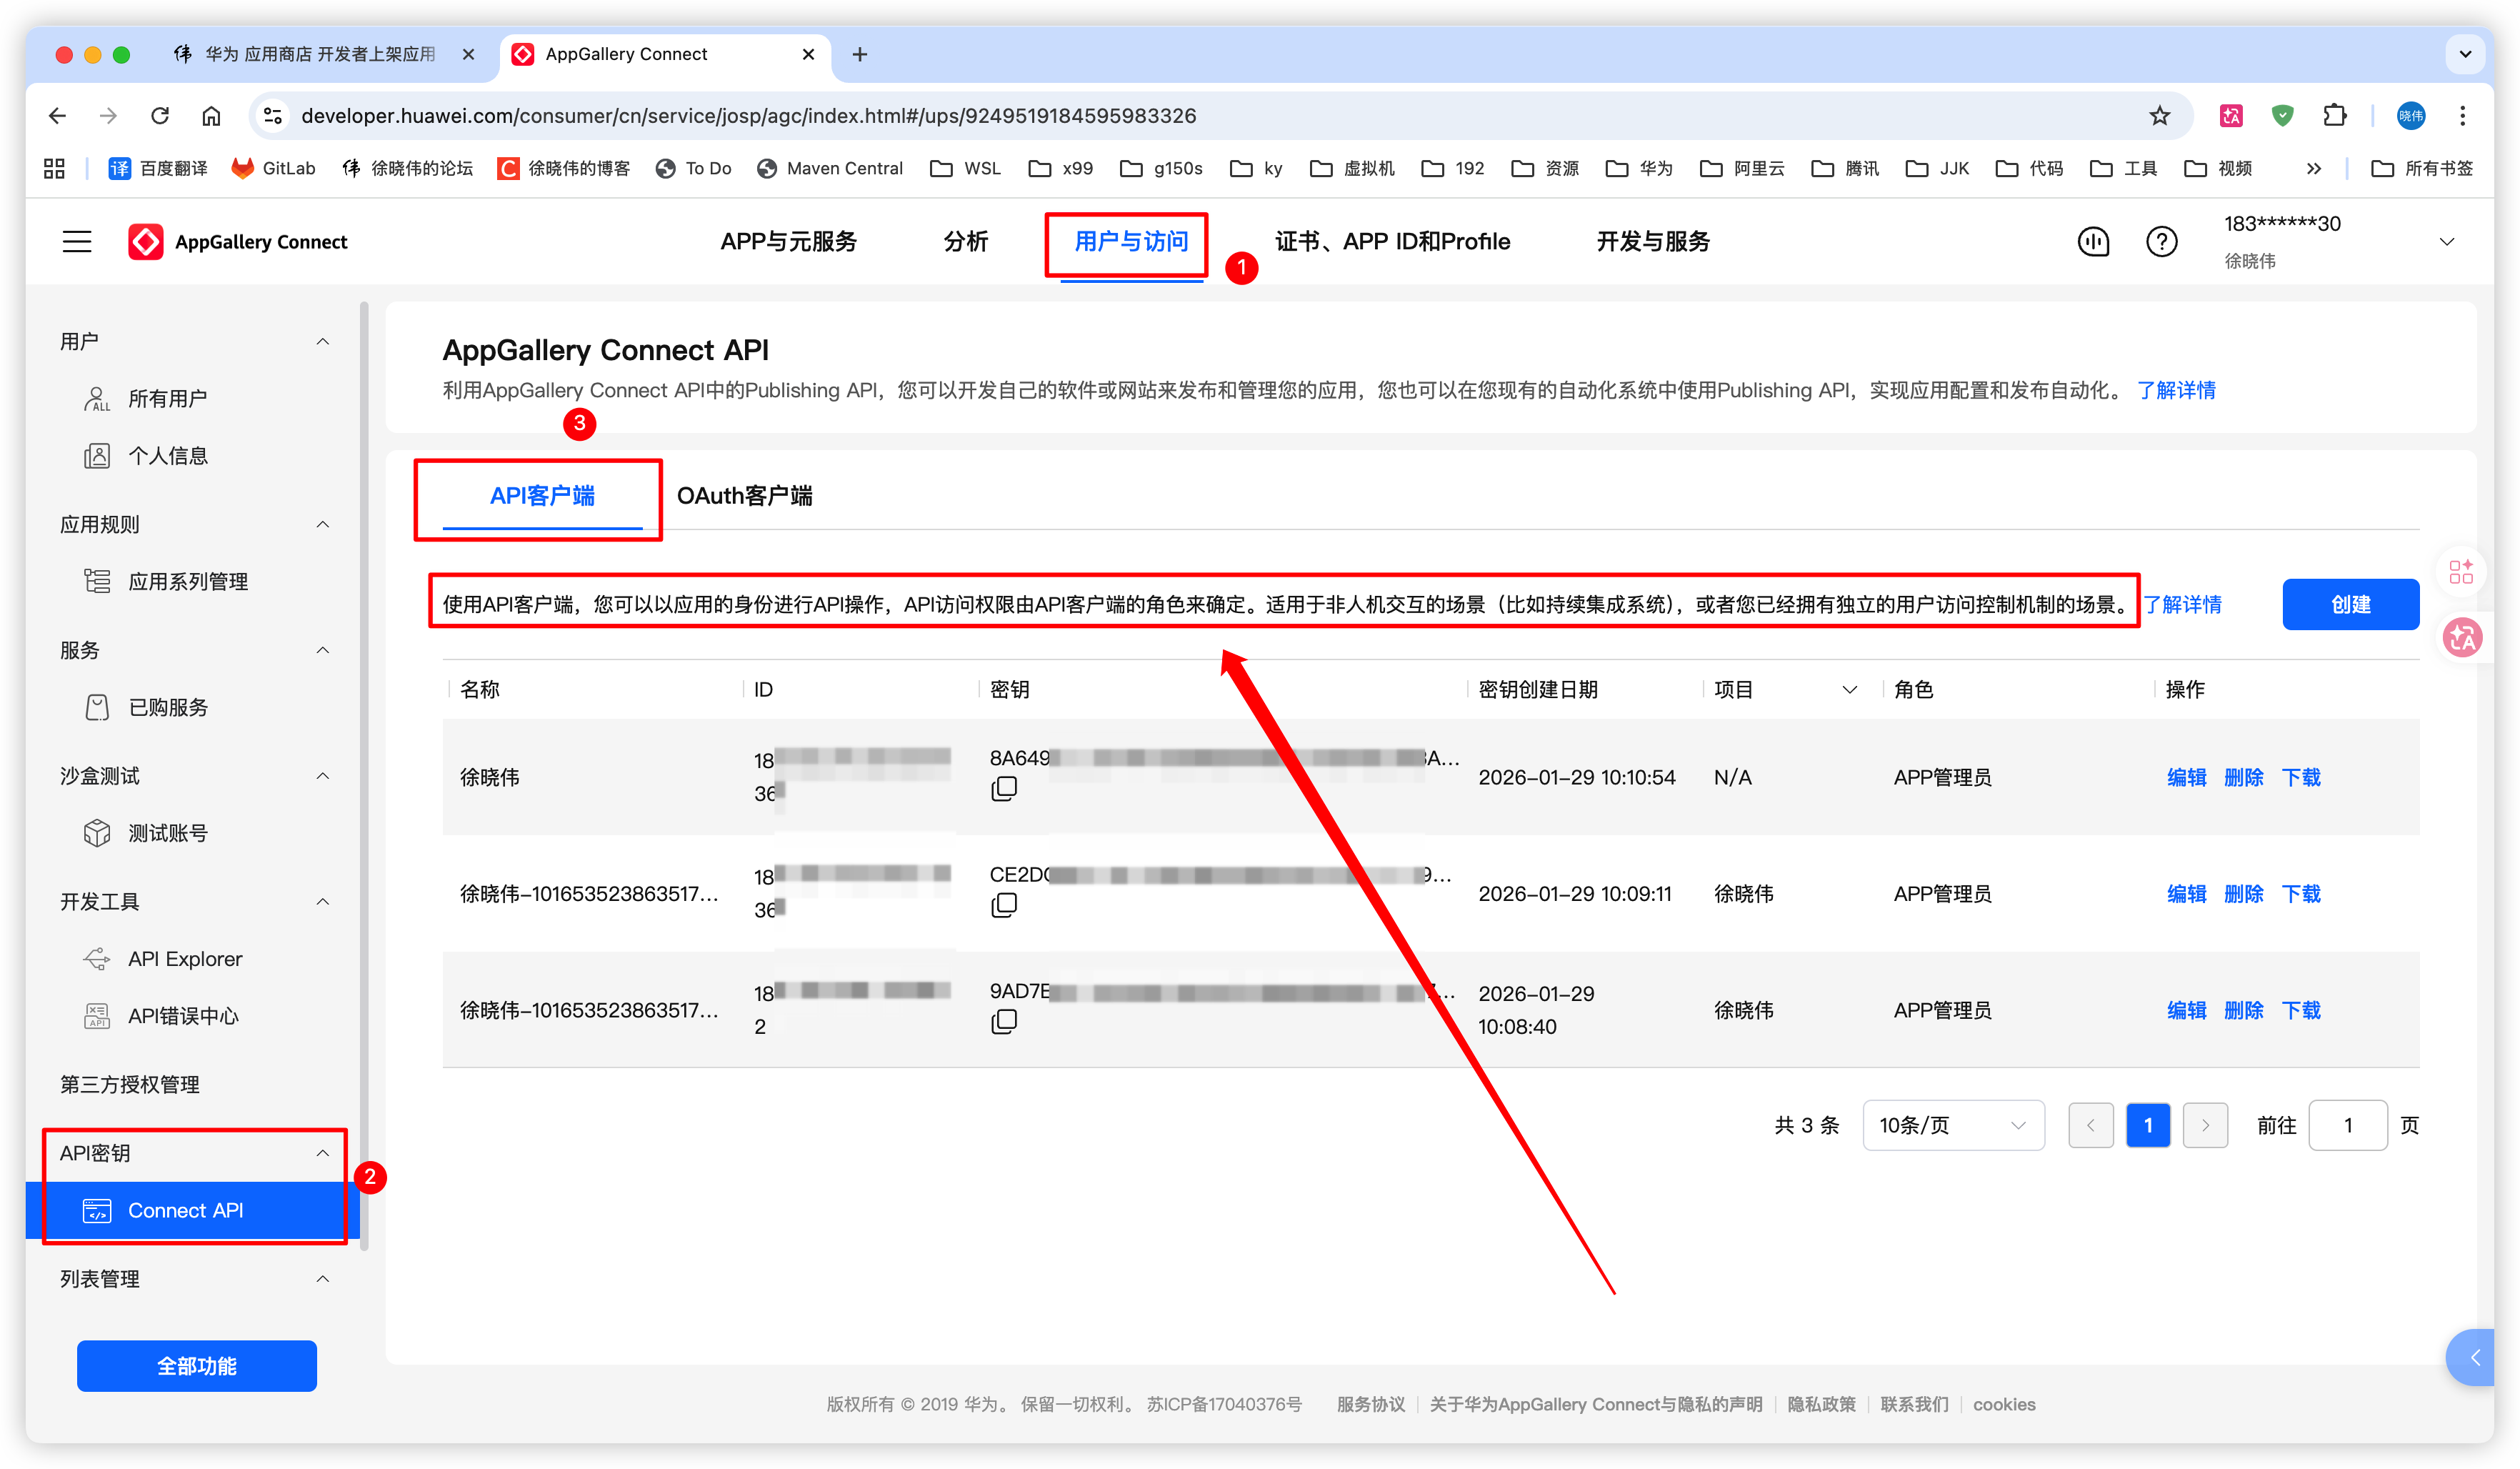The height and width of the screenshot is (1469, 2520).
Task: Reload the page
Action: (160, 116)
